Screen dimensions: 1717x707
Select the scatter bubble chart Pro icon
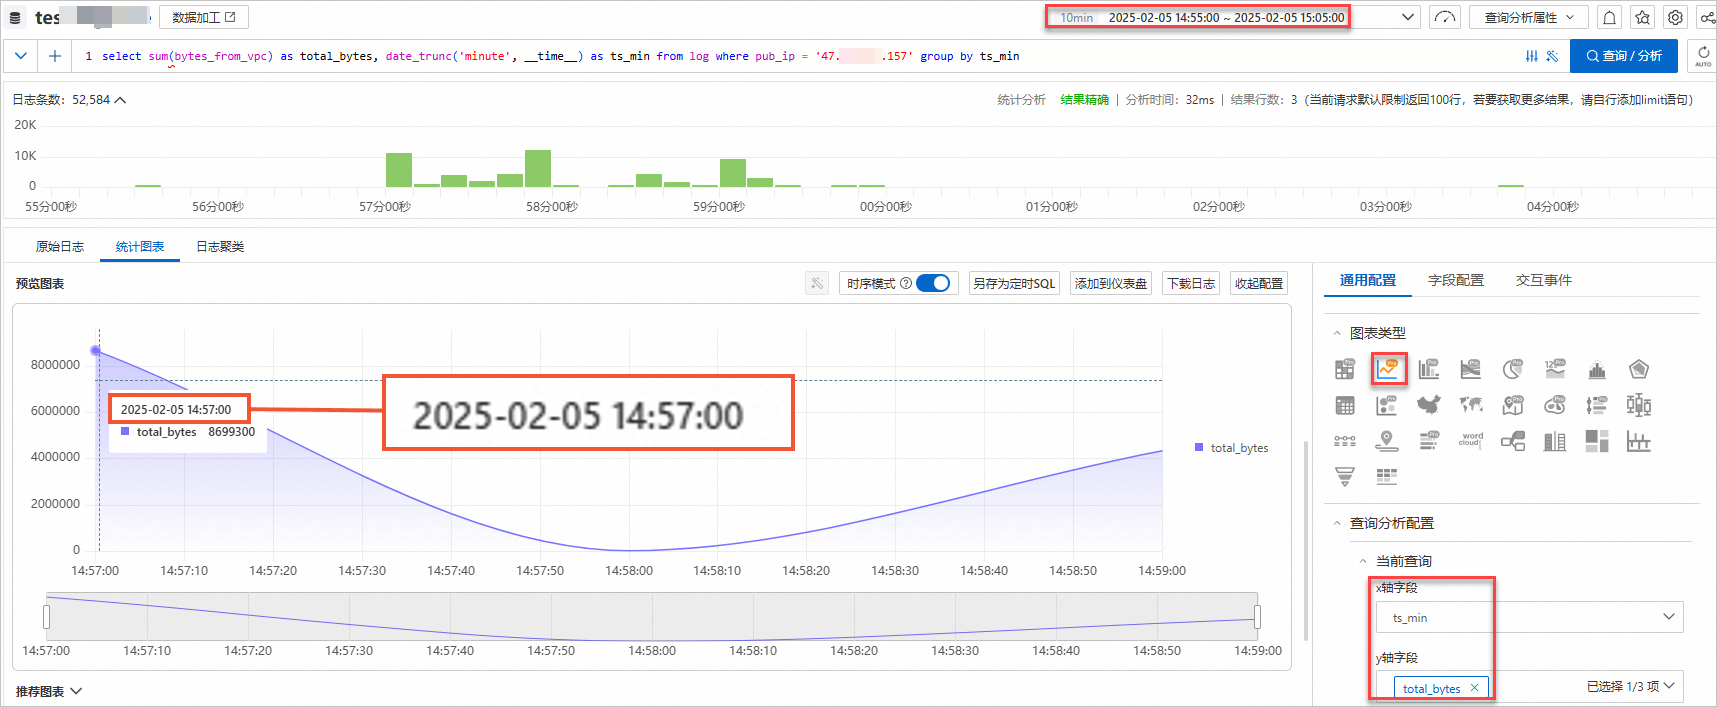(x=1387, y=405)
